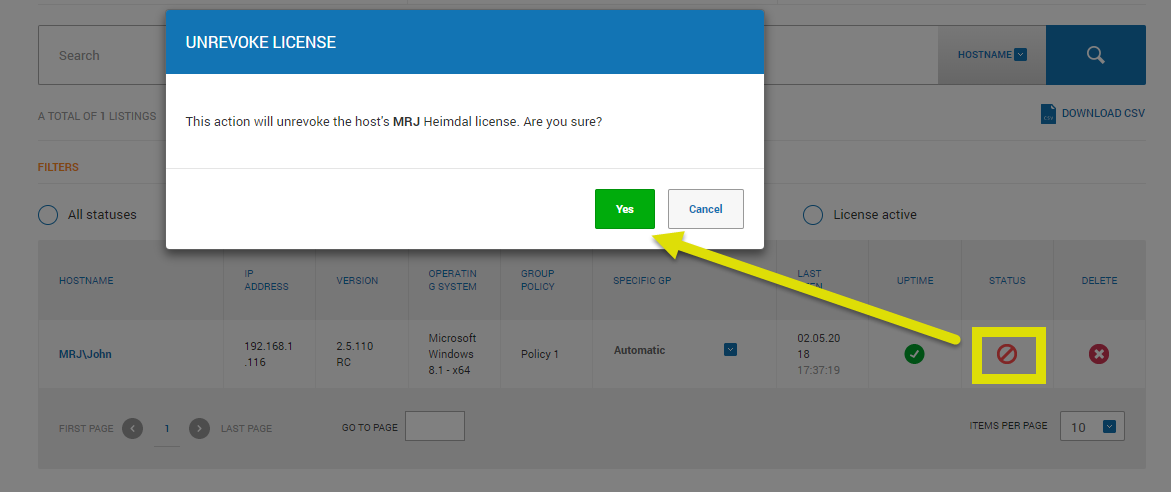Click the magnifier search button
Viewport: 1171px width, 492px height.
tap(1095, 55)
